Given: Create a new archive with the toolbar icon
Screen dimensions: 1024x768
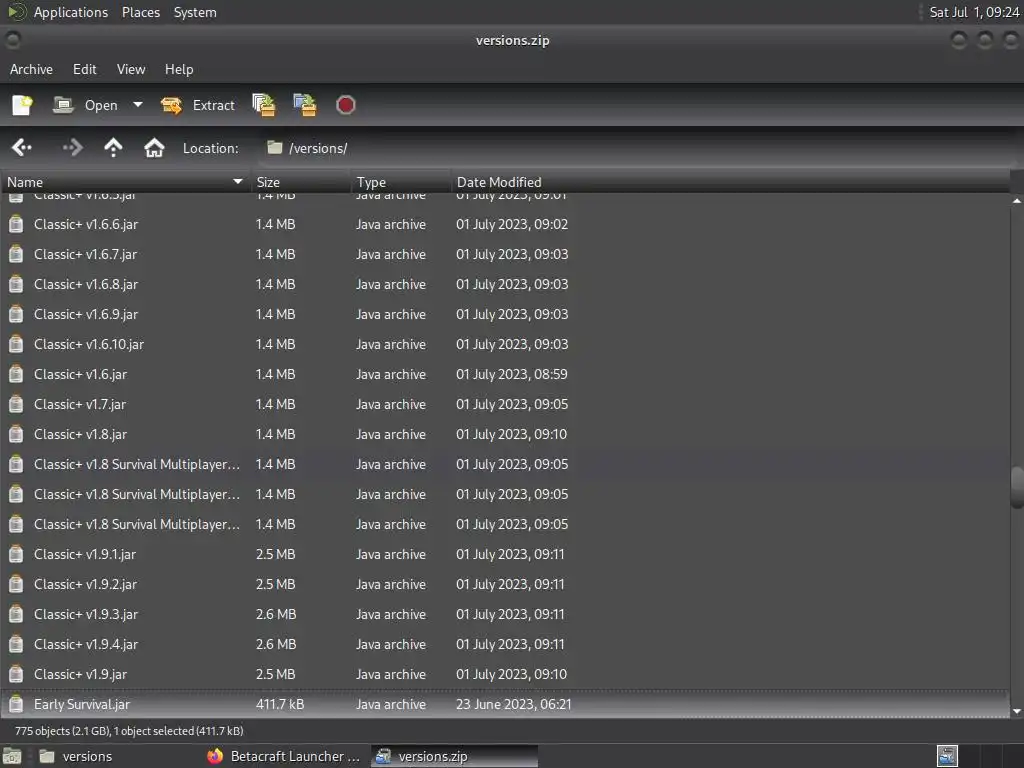Looking at the screenshot, I should click(22, 105).
